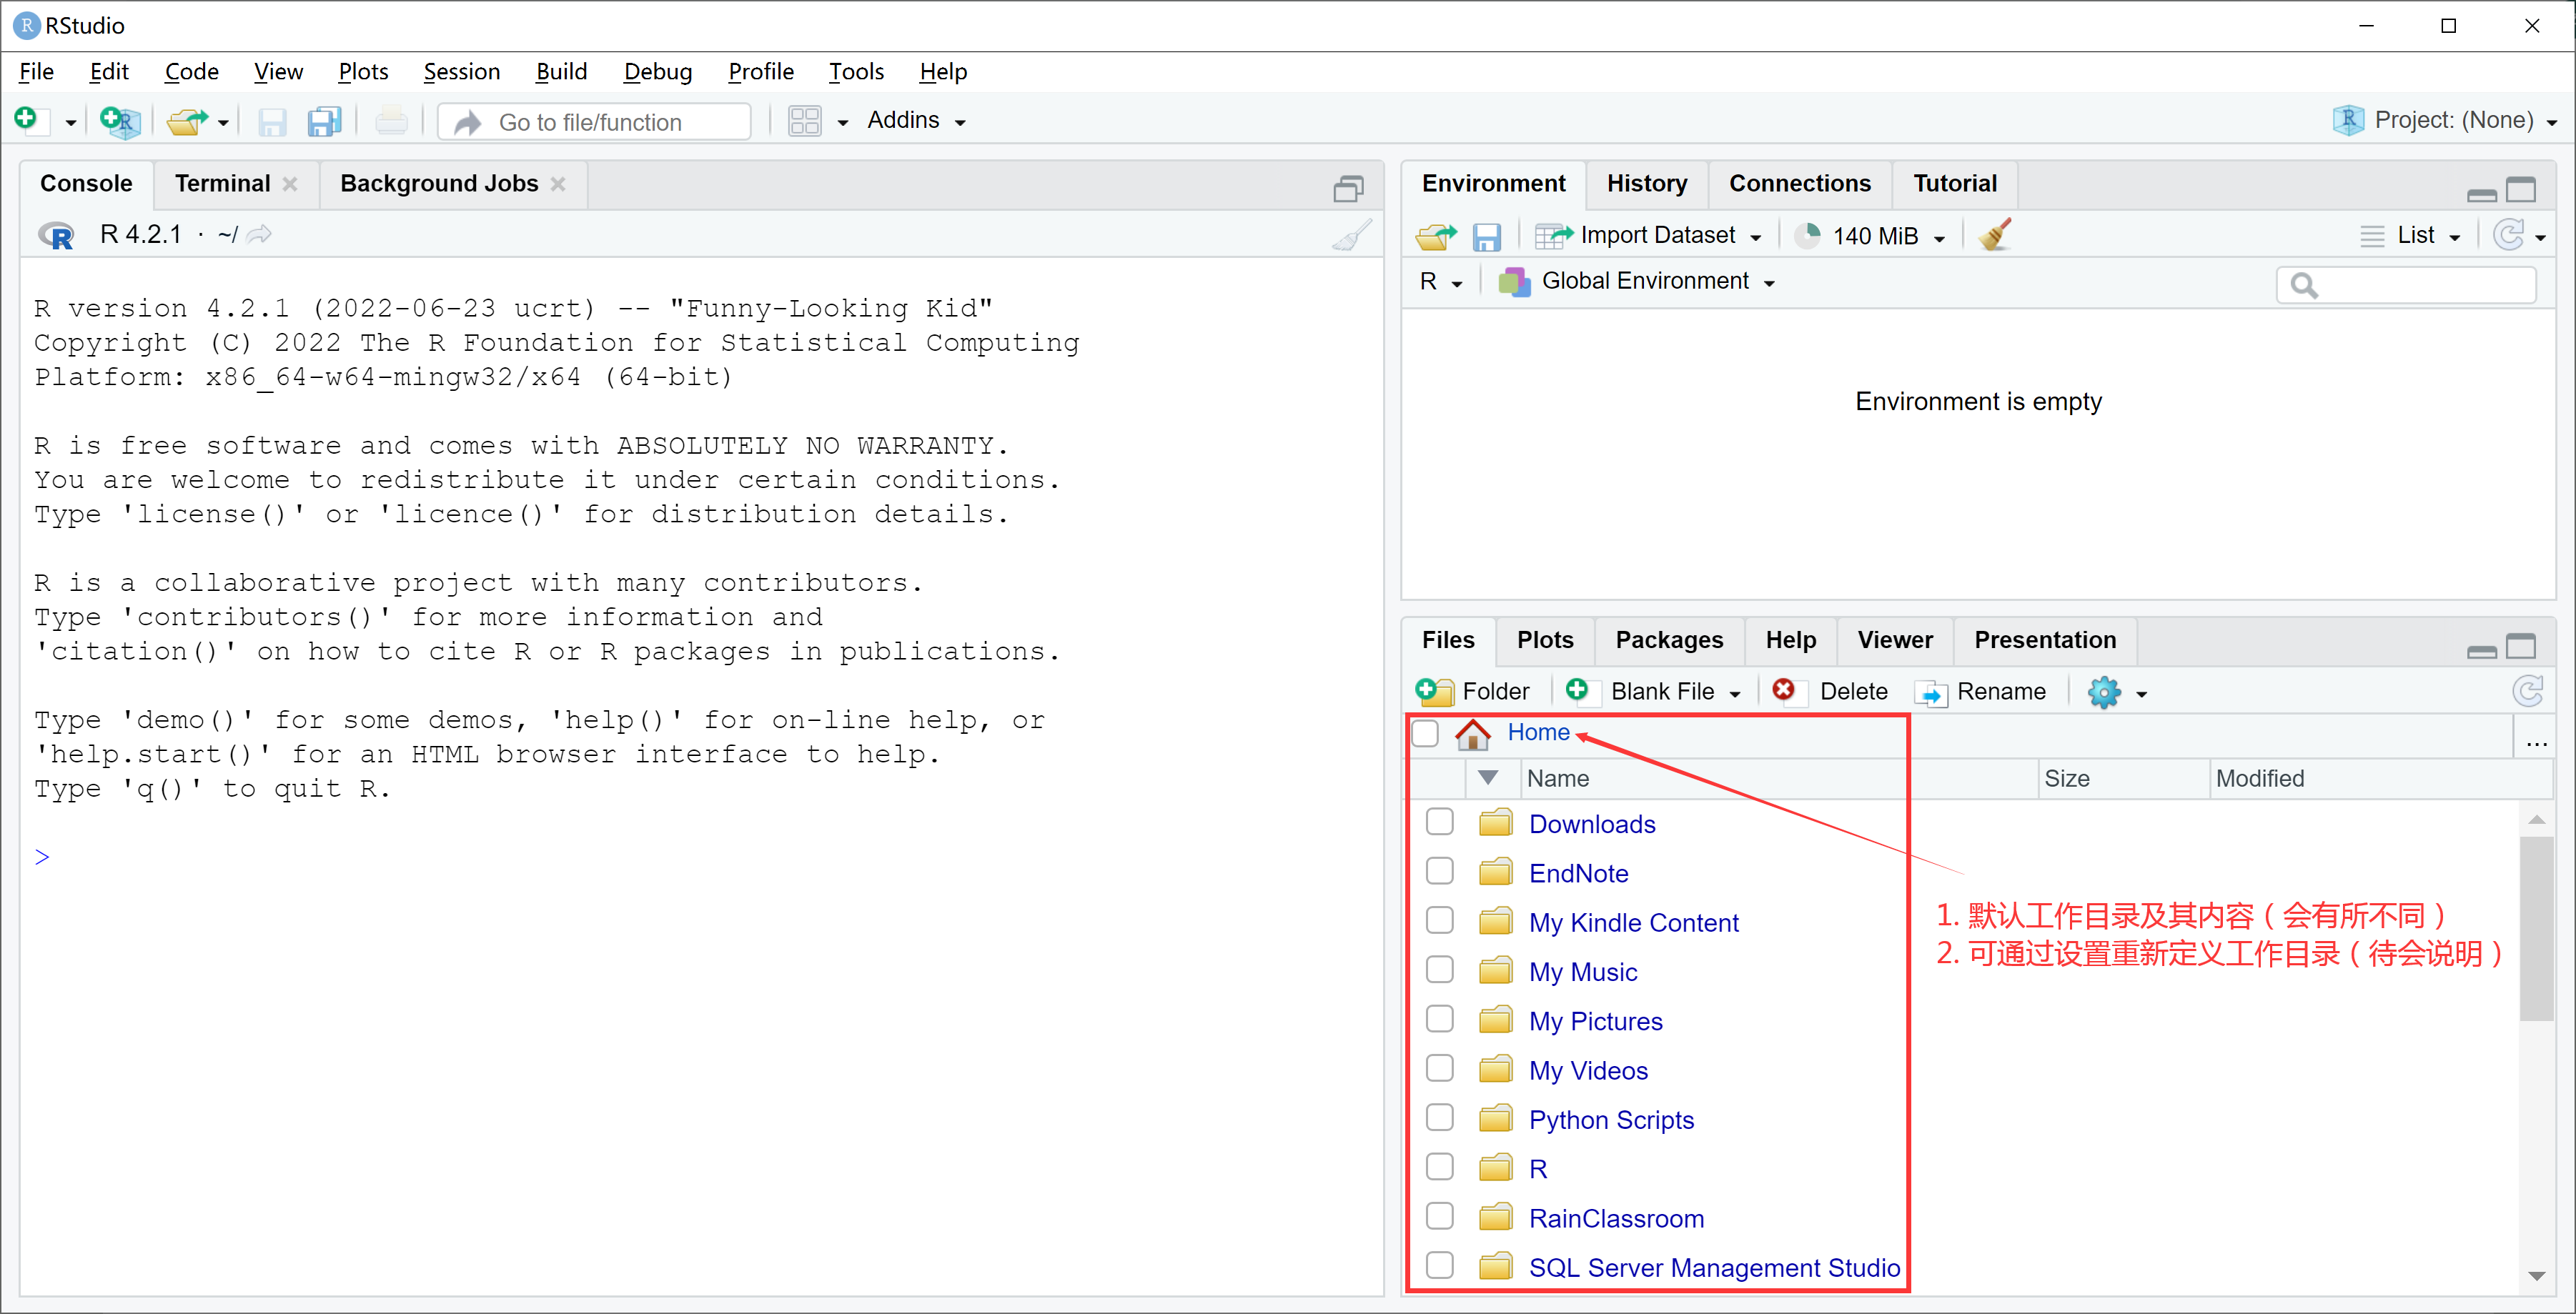Viewport: 2576px width, 1314px height.
Task: Open the Home breadcrumb link
Action: tap(1538, 733)
